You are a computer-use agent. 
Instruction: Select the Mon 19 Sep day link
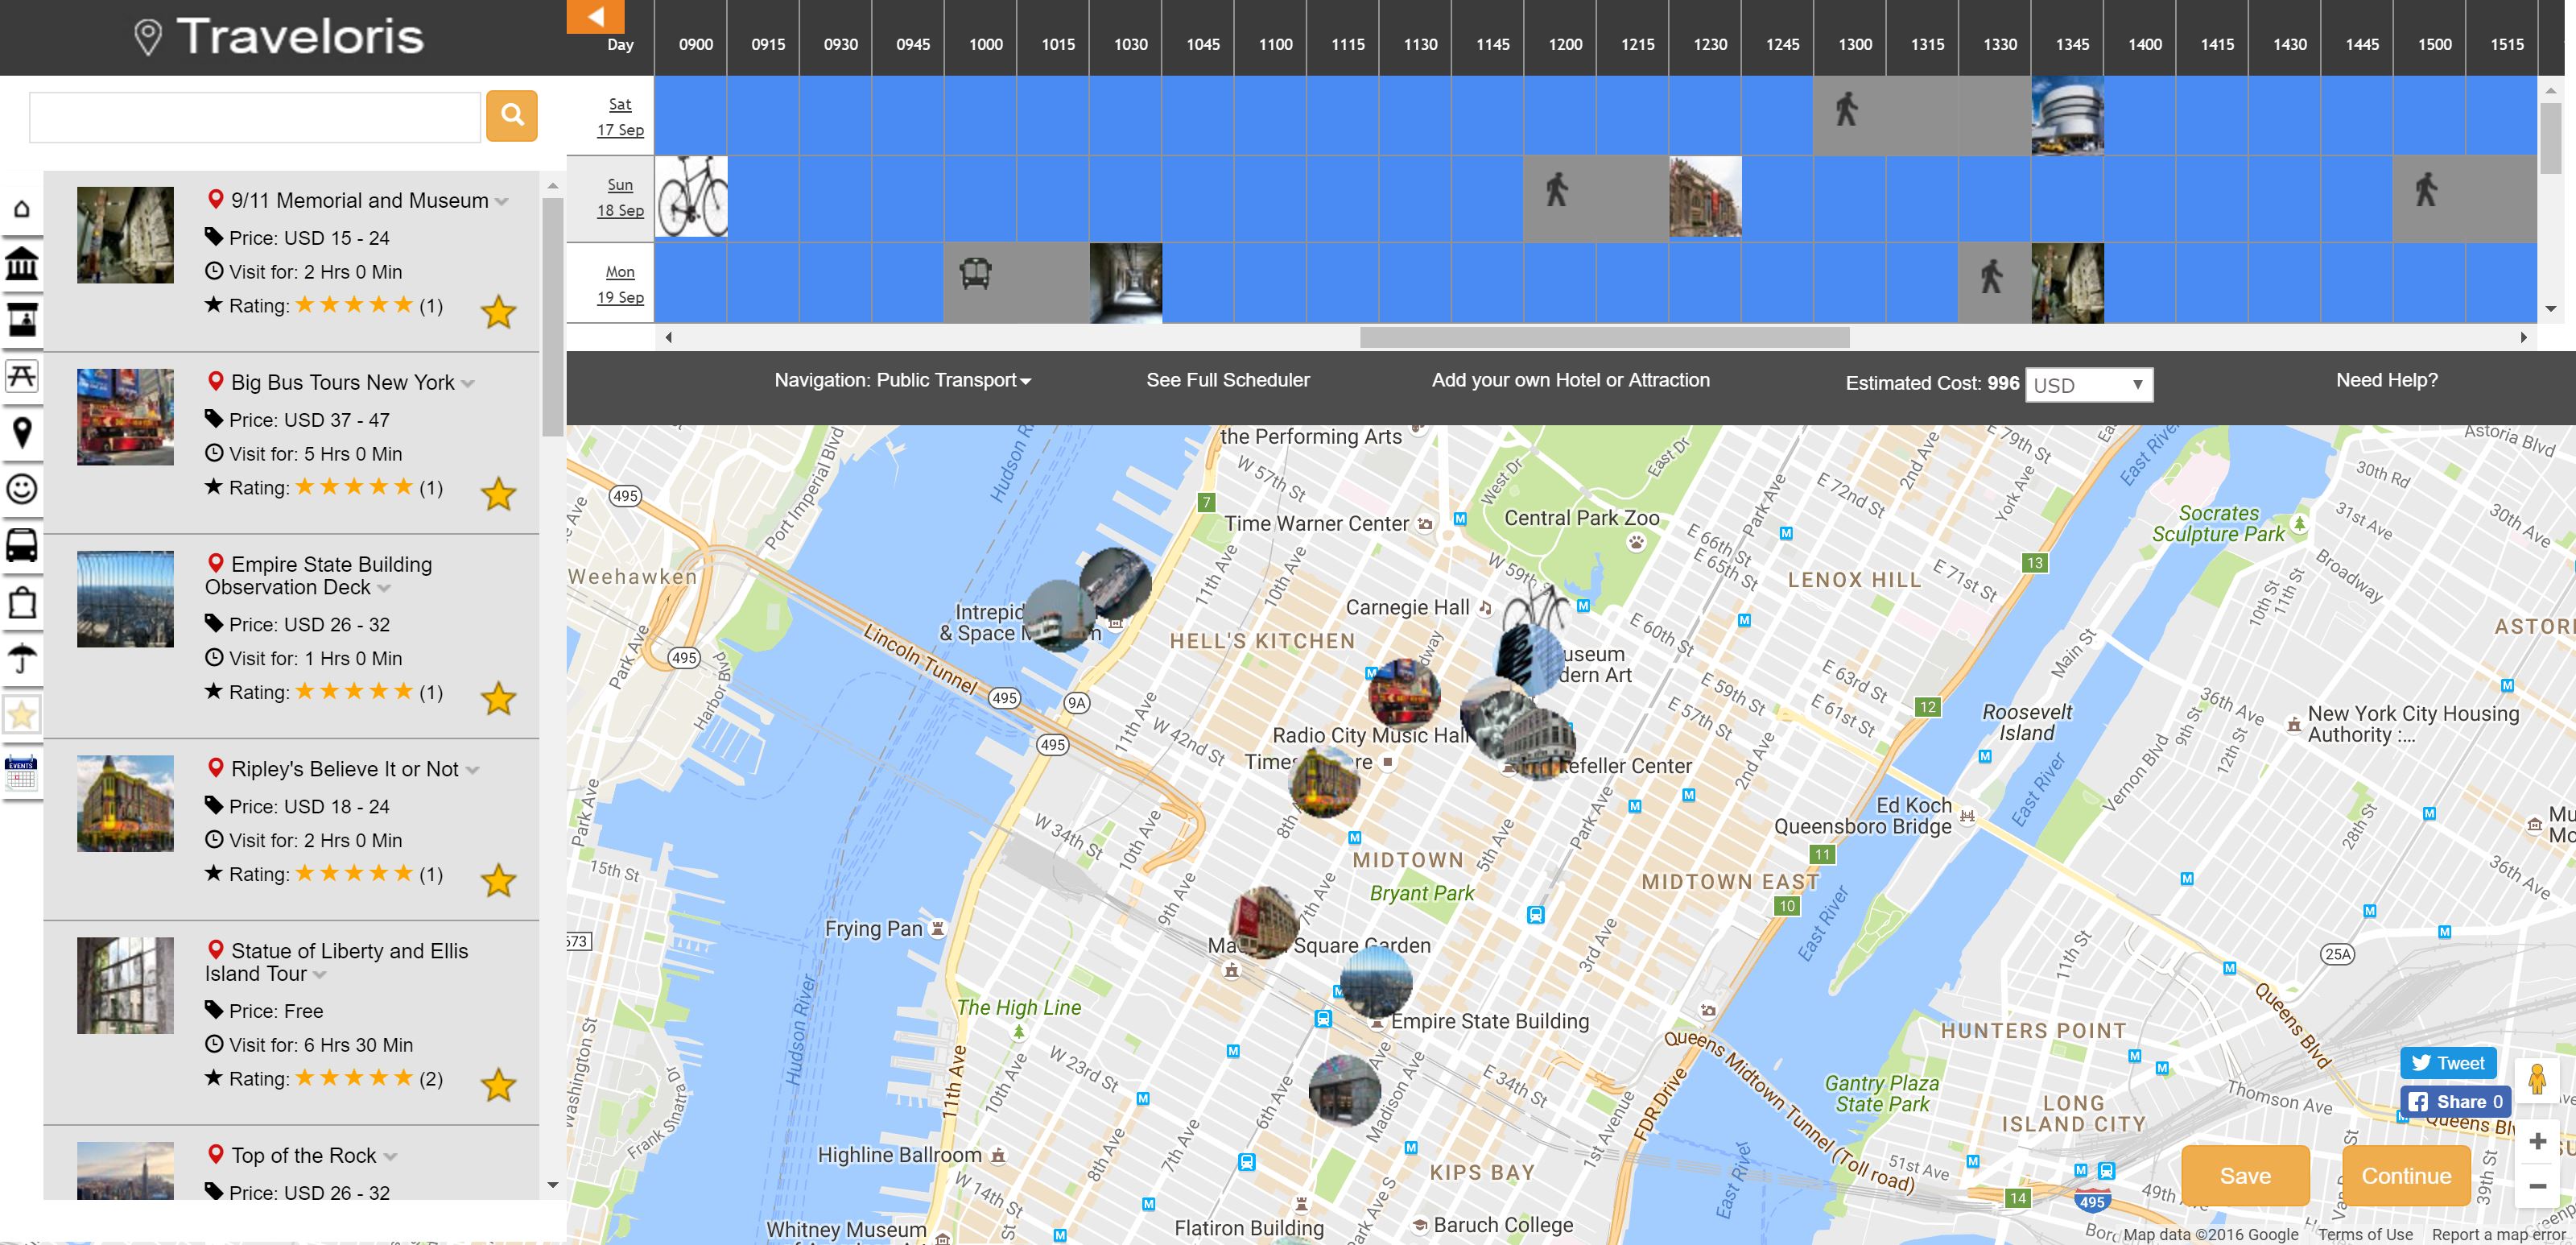click(x=620, y=285)
